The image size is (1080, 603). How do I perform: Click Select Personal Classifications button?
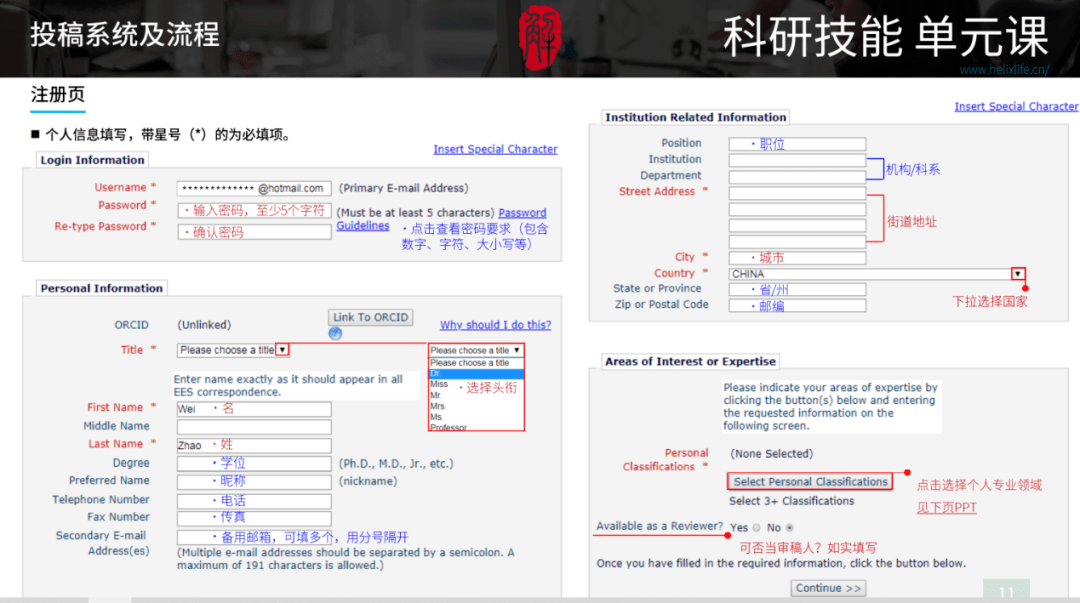(810, 482)
